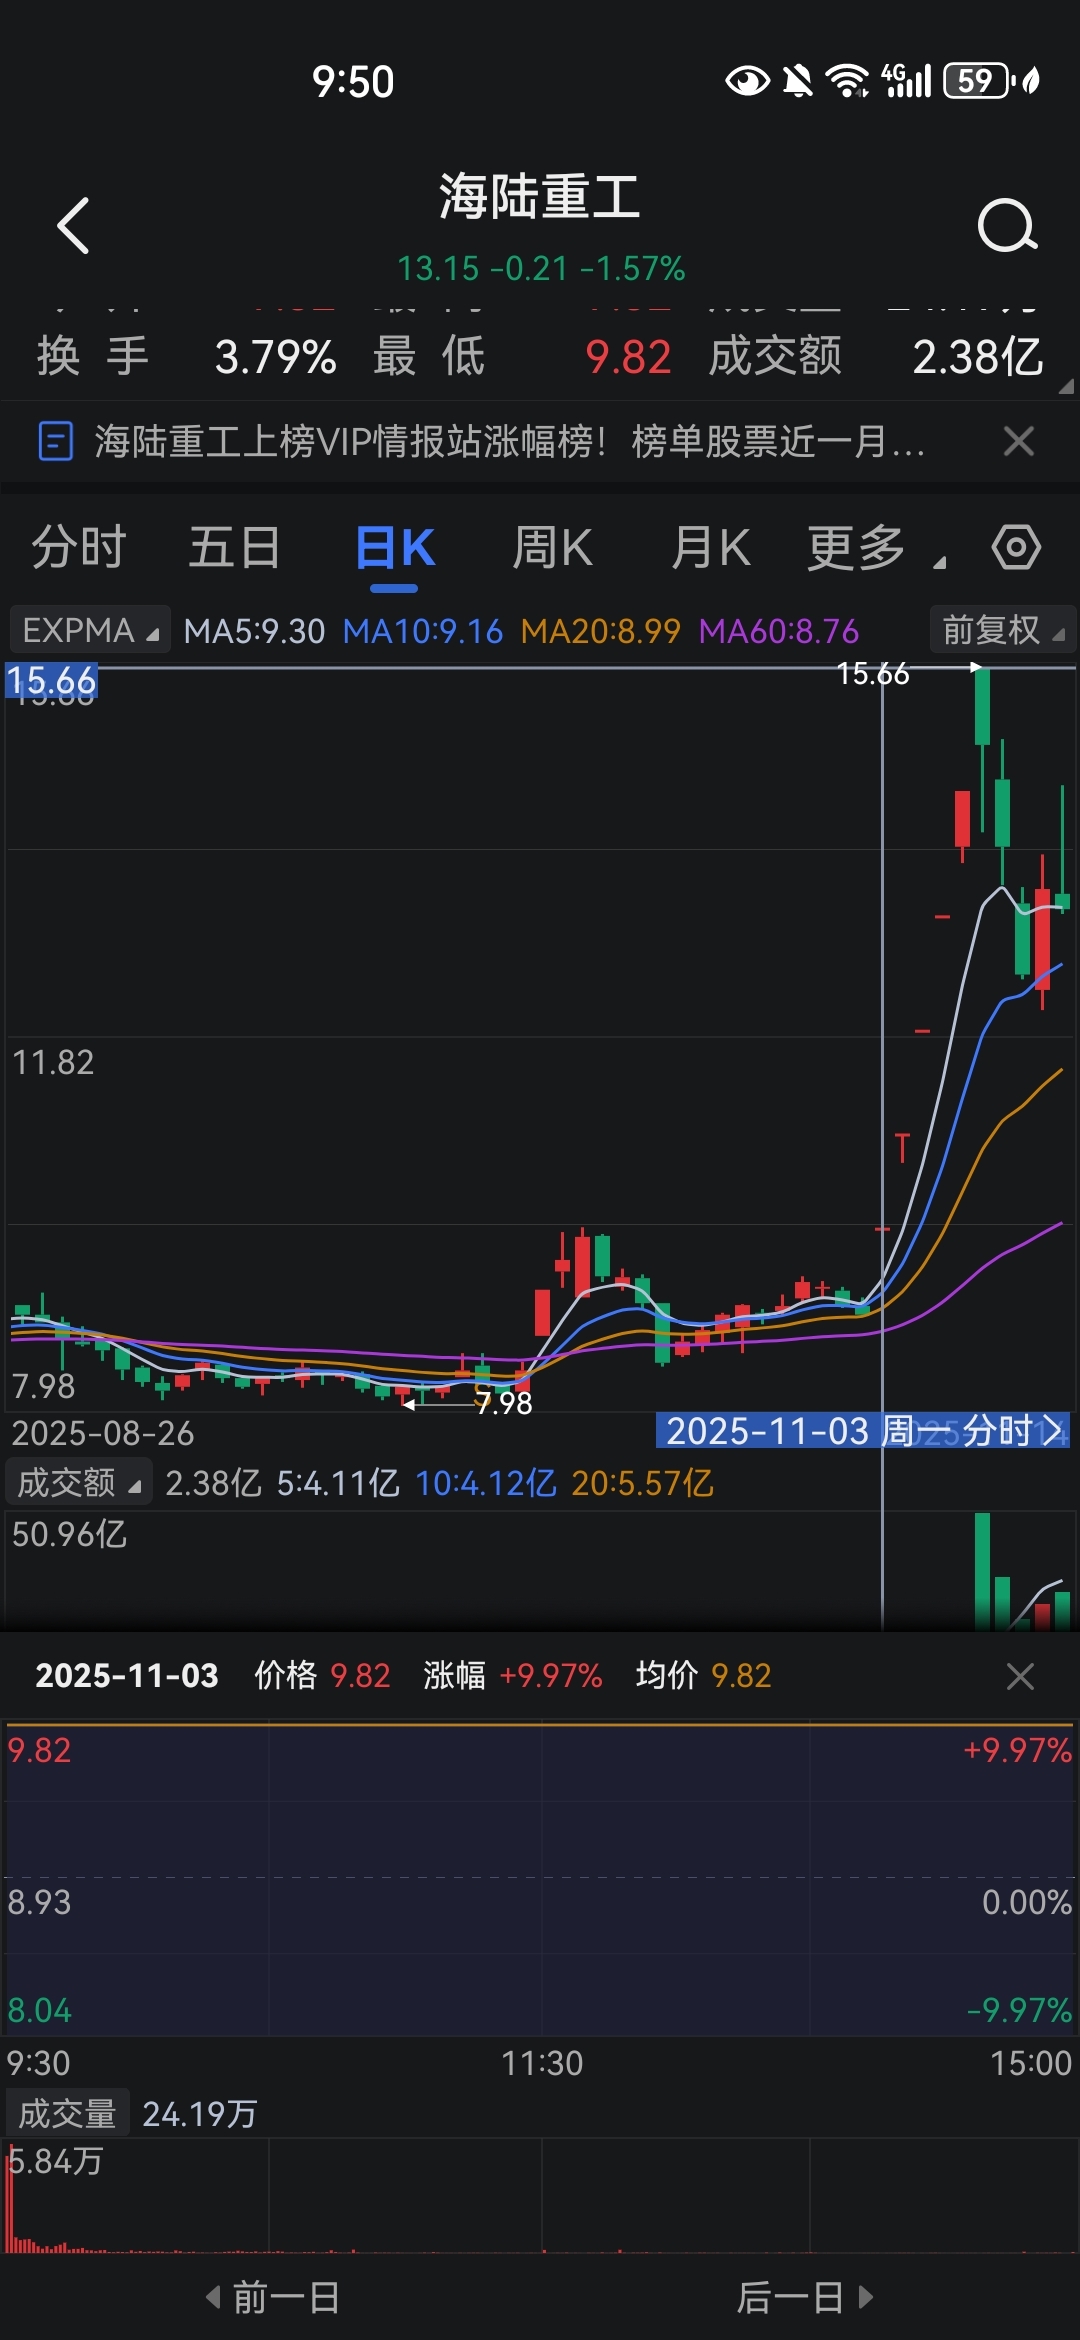Screen dimensions: 1080x2340
Task: Open the 成交量 indicator selector
Action: (x=67, y=2114)
